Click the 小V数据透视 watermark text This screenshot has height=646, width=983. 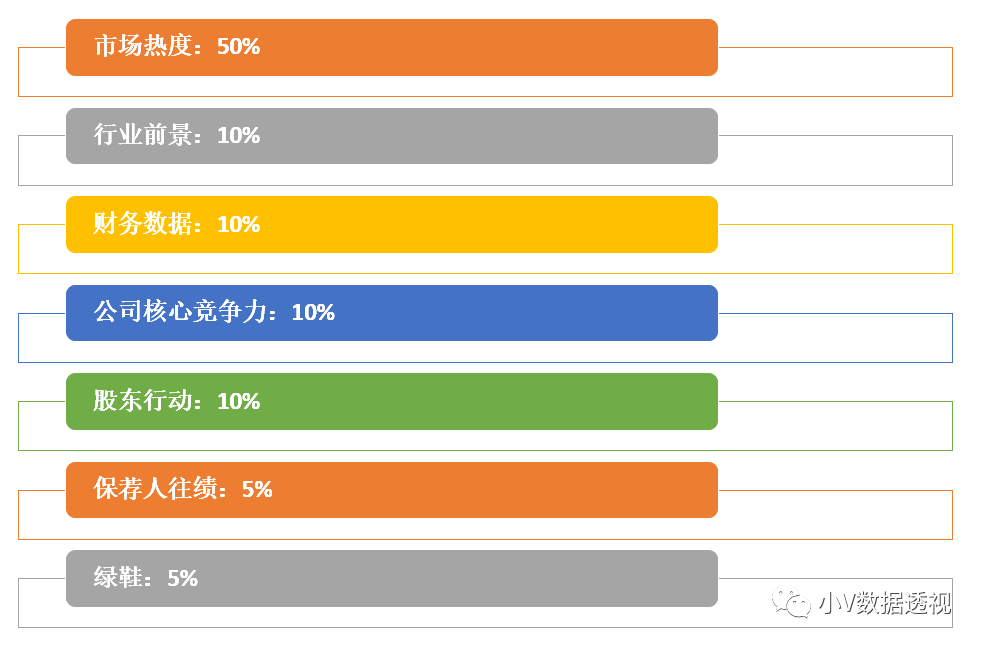(883, 603)
